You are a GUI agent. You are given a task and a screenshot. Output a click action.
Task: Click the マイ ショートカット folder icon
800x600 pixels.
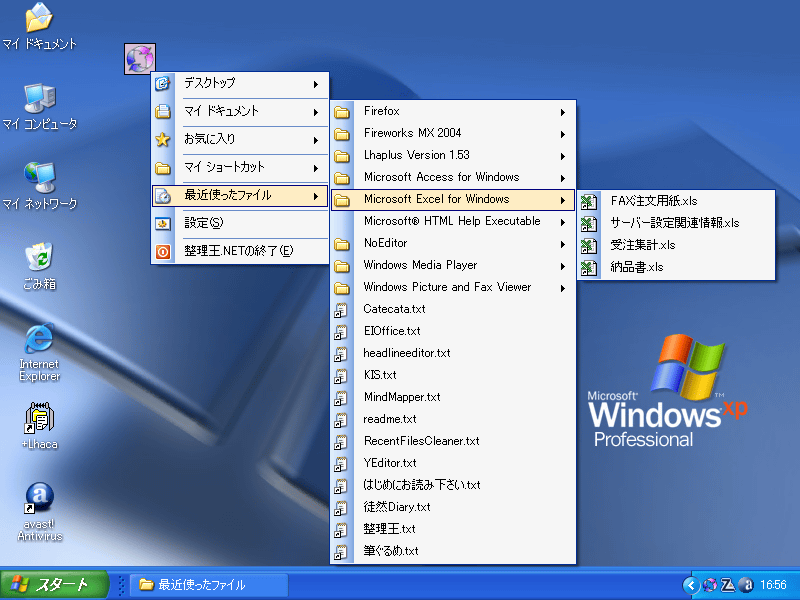click(163, 167)
